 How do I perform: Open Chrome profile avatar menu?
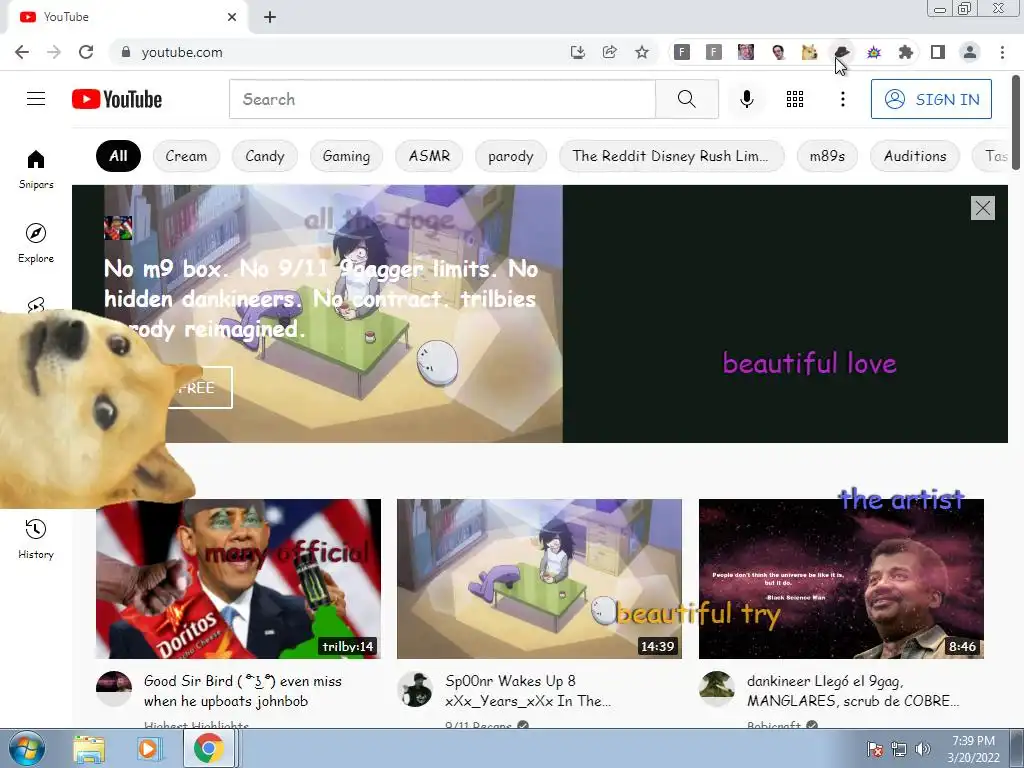click(x=970, y=52)
